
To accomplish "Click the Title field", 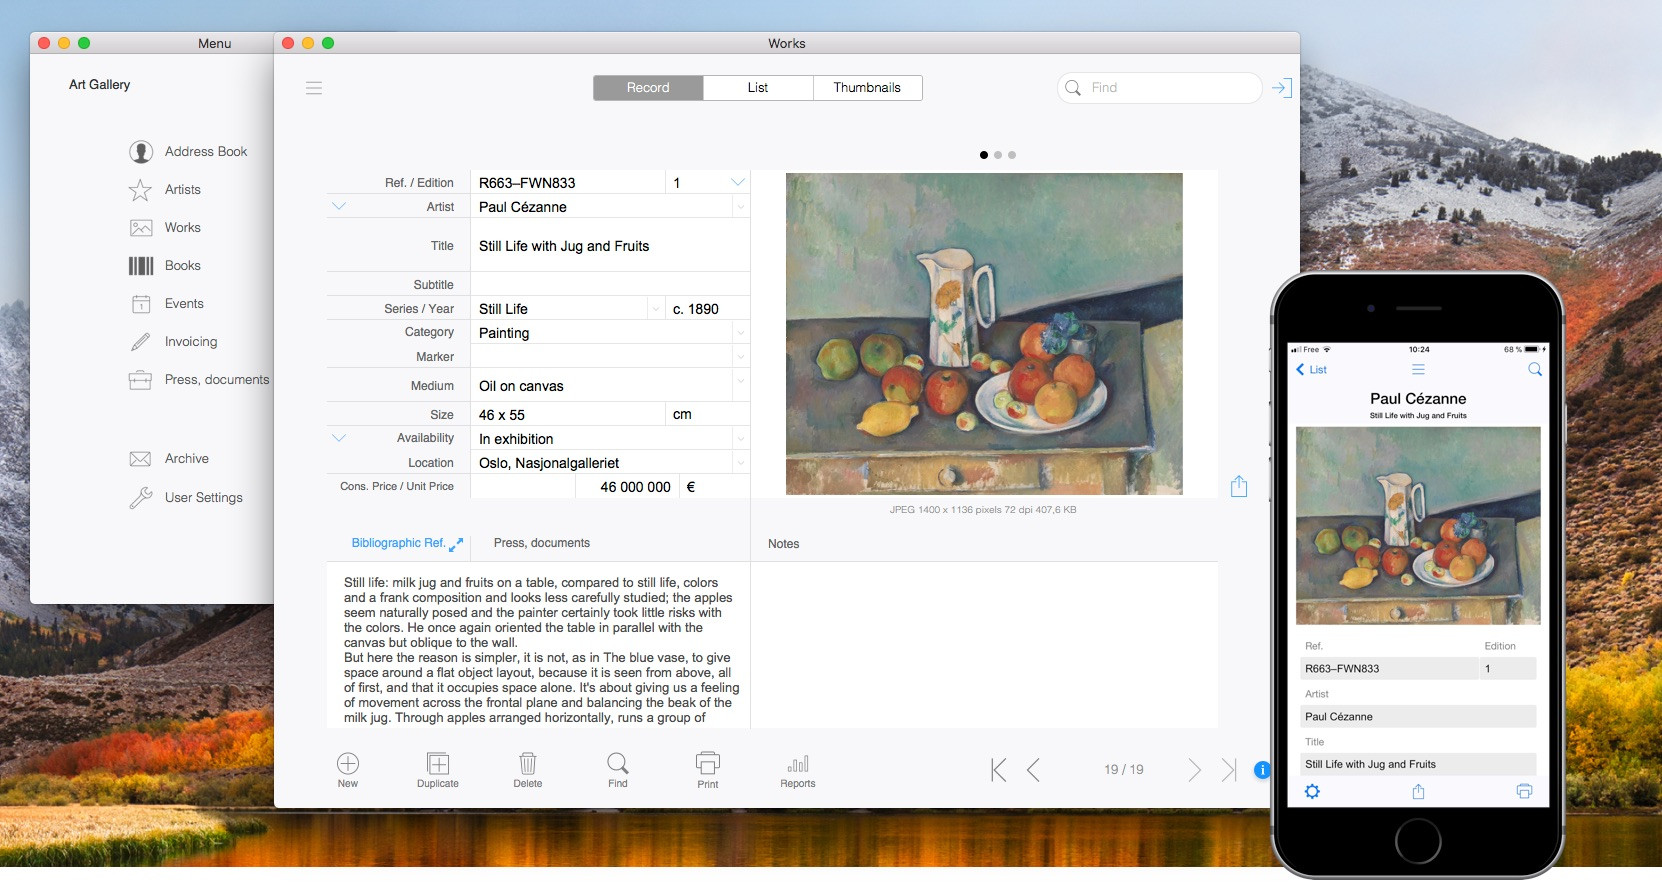I will pos(610,246).
